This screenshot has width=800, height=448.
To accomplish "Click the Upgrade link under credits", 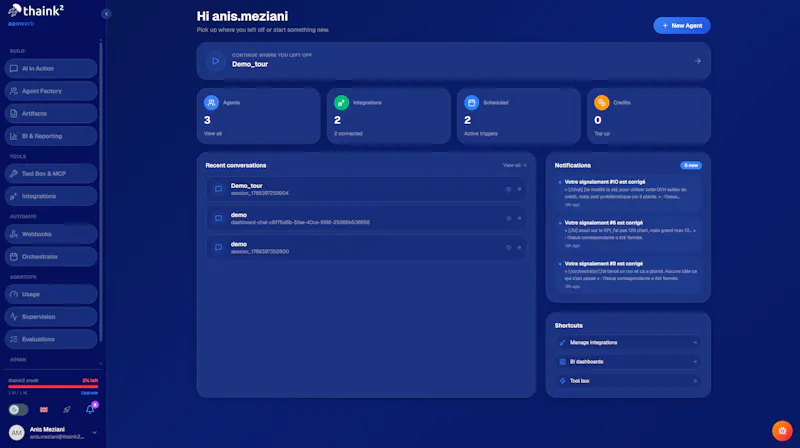I will 89,393.
